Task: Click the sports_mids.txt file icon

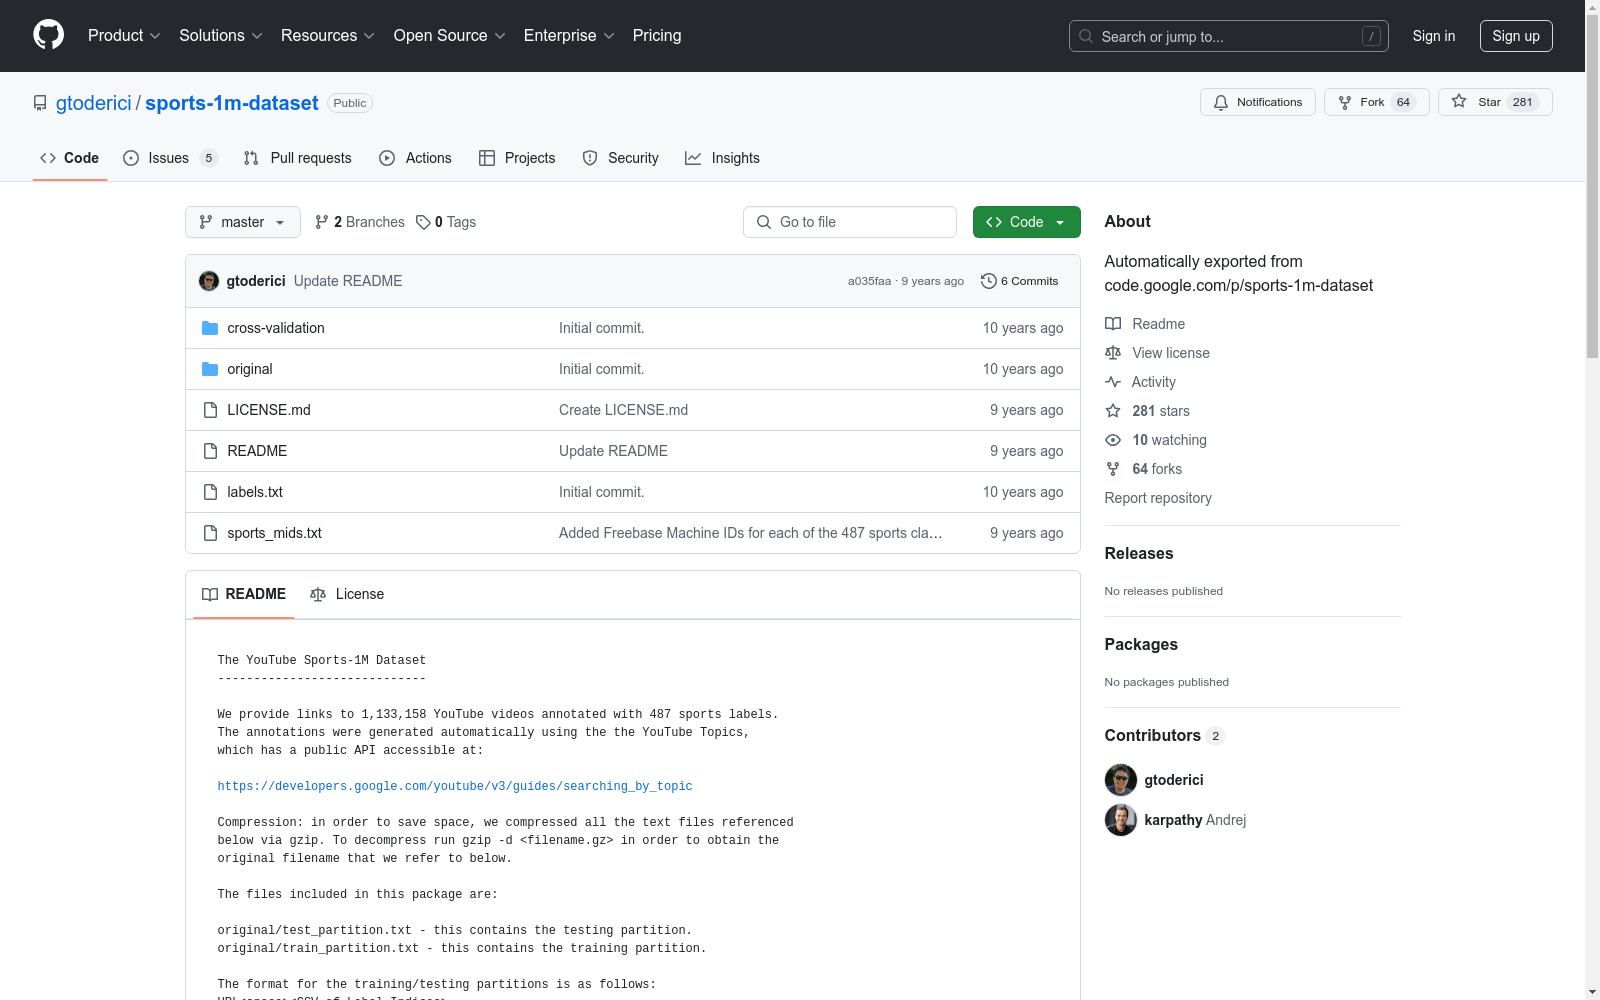Action: 210,533
